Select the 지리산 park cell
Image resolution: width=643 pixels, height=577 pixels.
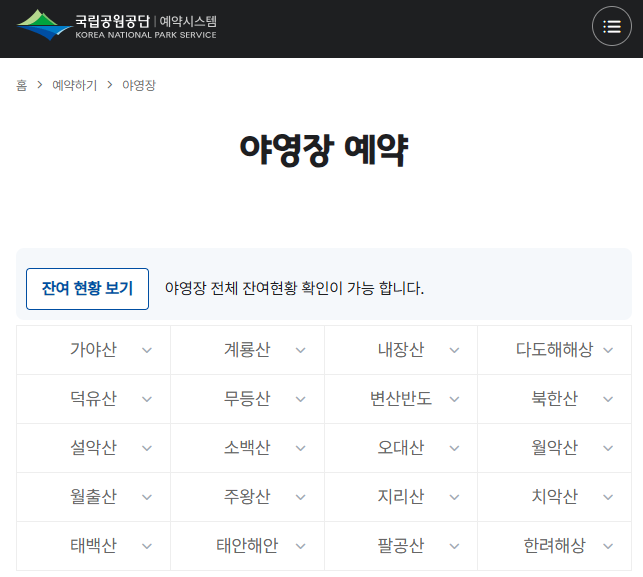(401, 497)
